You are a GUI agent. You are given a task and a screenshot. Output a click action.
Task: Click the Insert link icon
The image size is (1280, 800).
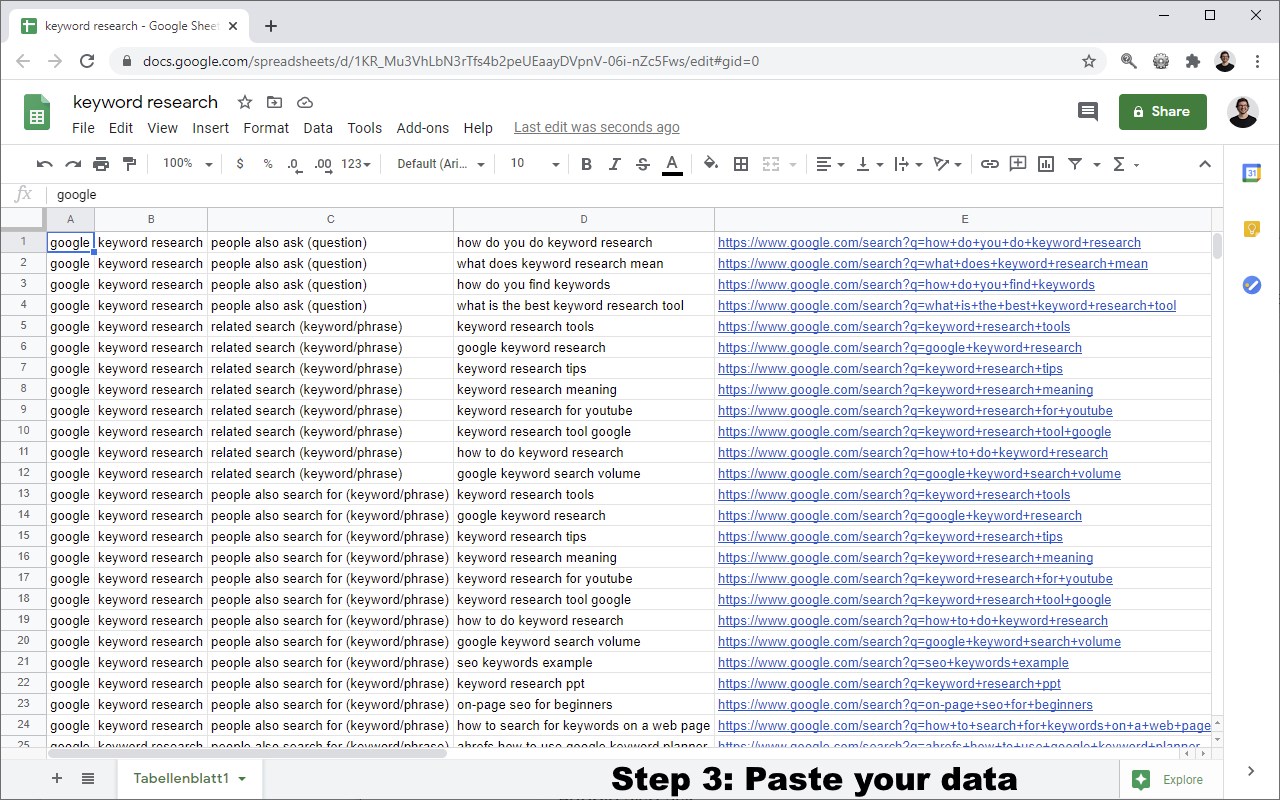point(989,164)
